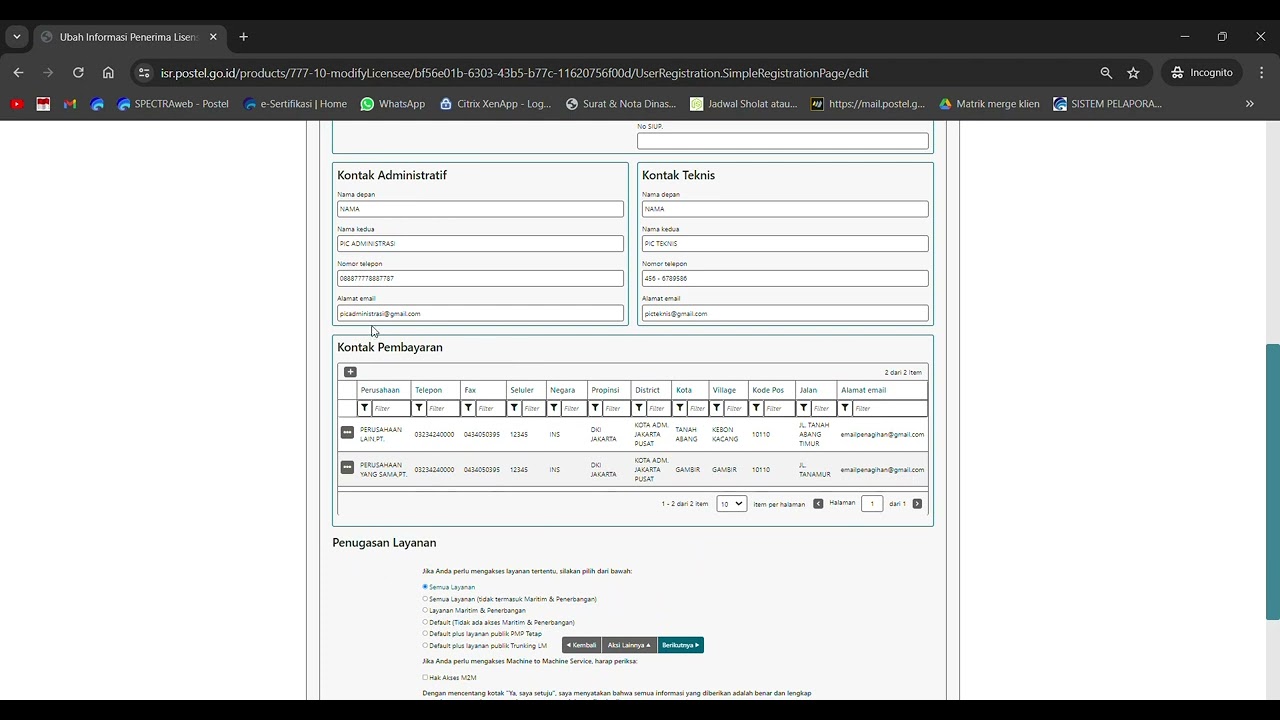Click the District column filter funnel icon
The height and width of the screenshot is (720, 1280).
pyautogui.click(x=638, y=408)
